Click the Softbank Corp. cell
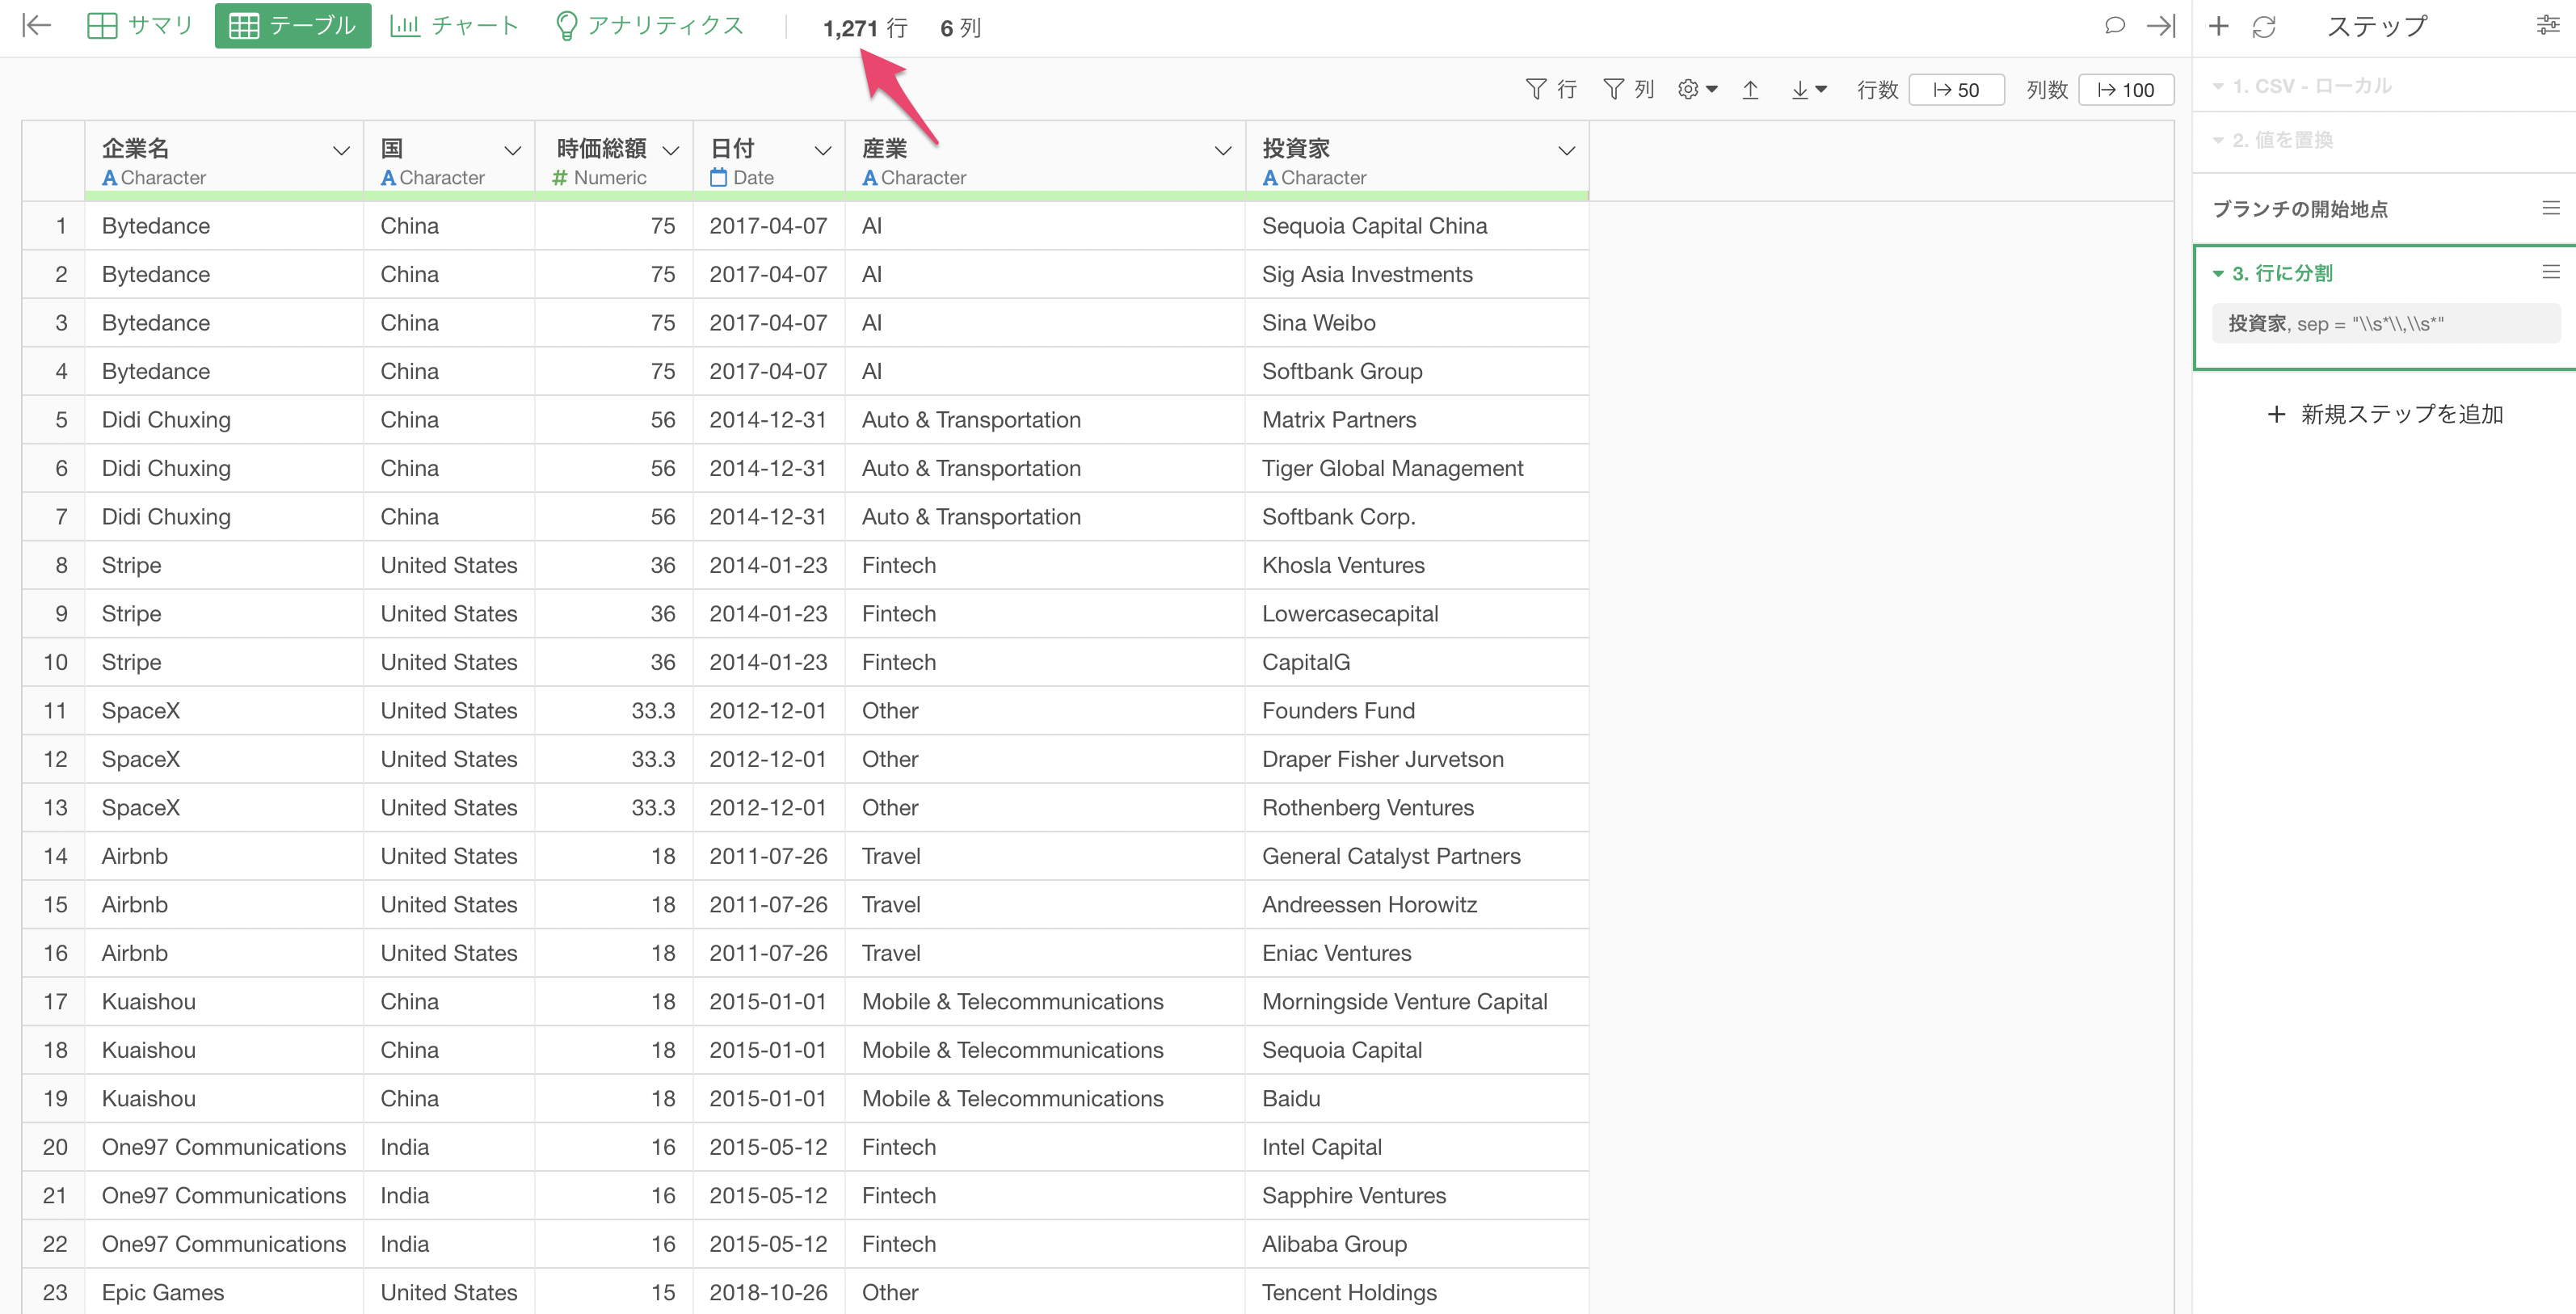Image resolution: width=2576 pixels, height=1314 pixels. 1417,517
